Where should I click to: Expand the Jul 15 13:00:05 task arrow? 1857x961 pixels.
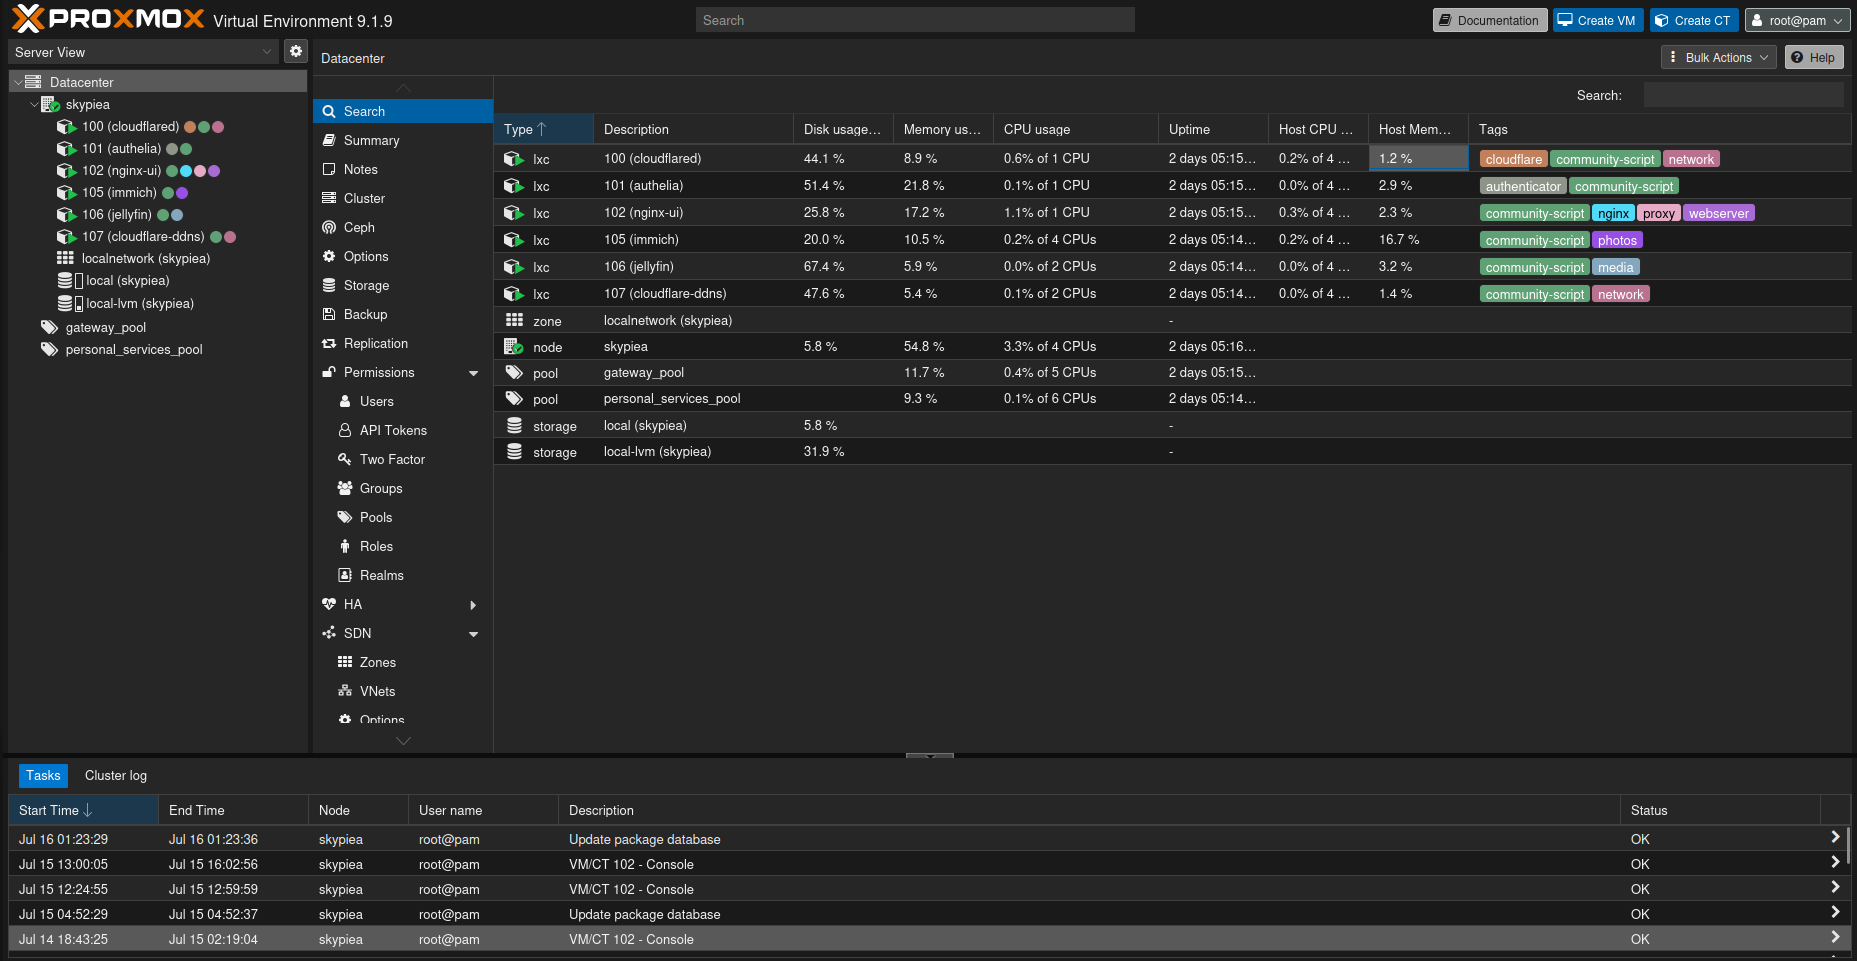1835,863
